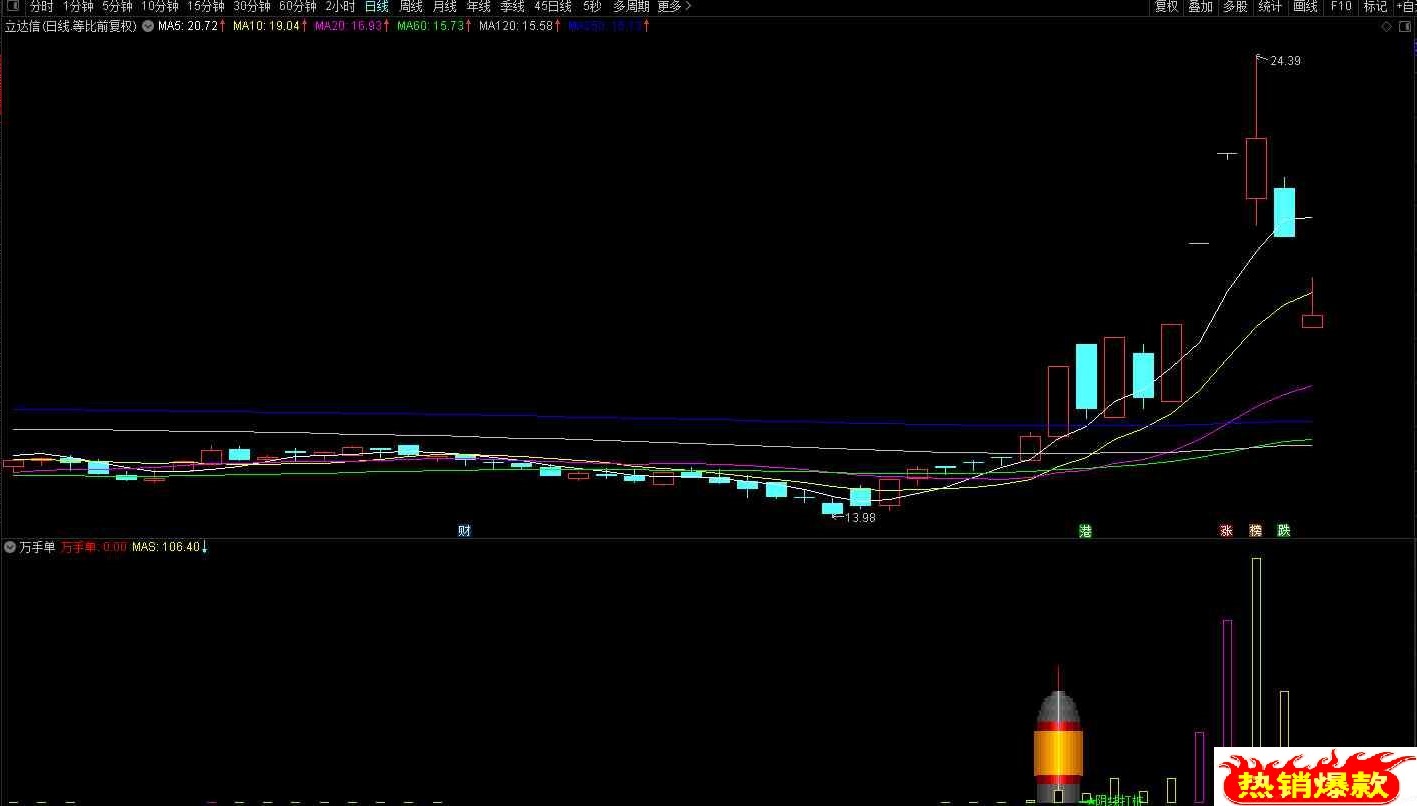The width and height of the screenshot is (1417, 806).
Task: Select the 30分钟 period tab
Action: (252, 6)
